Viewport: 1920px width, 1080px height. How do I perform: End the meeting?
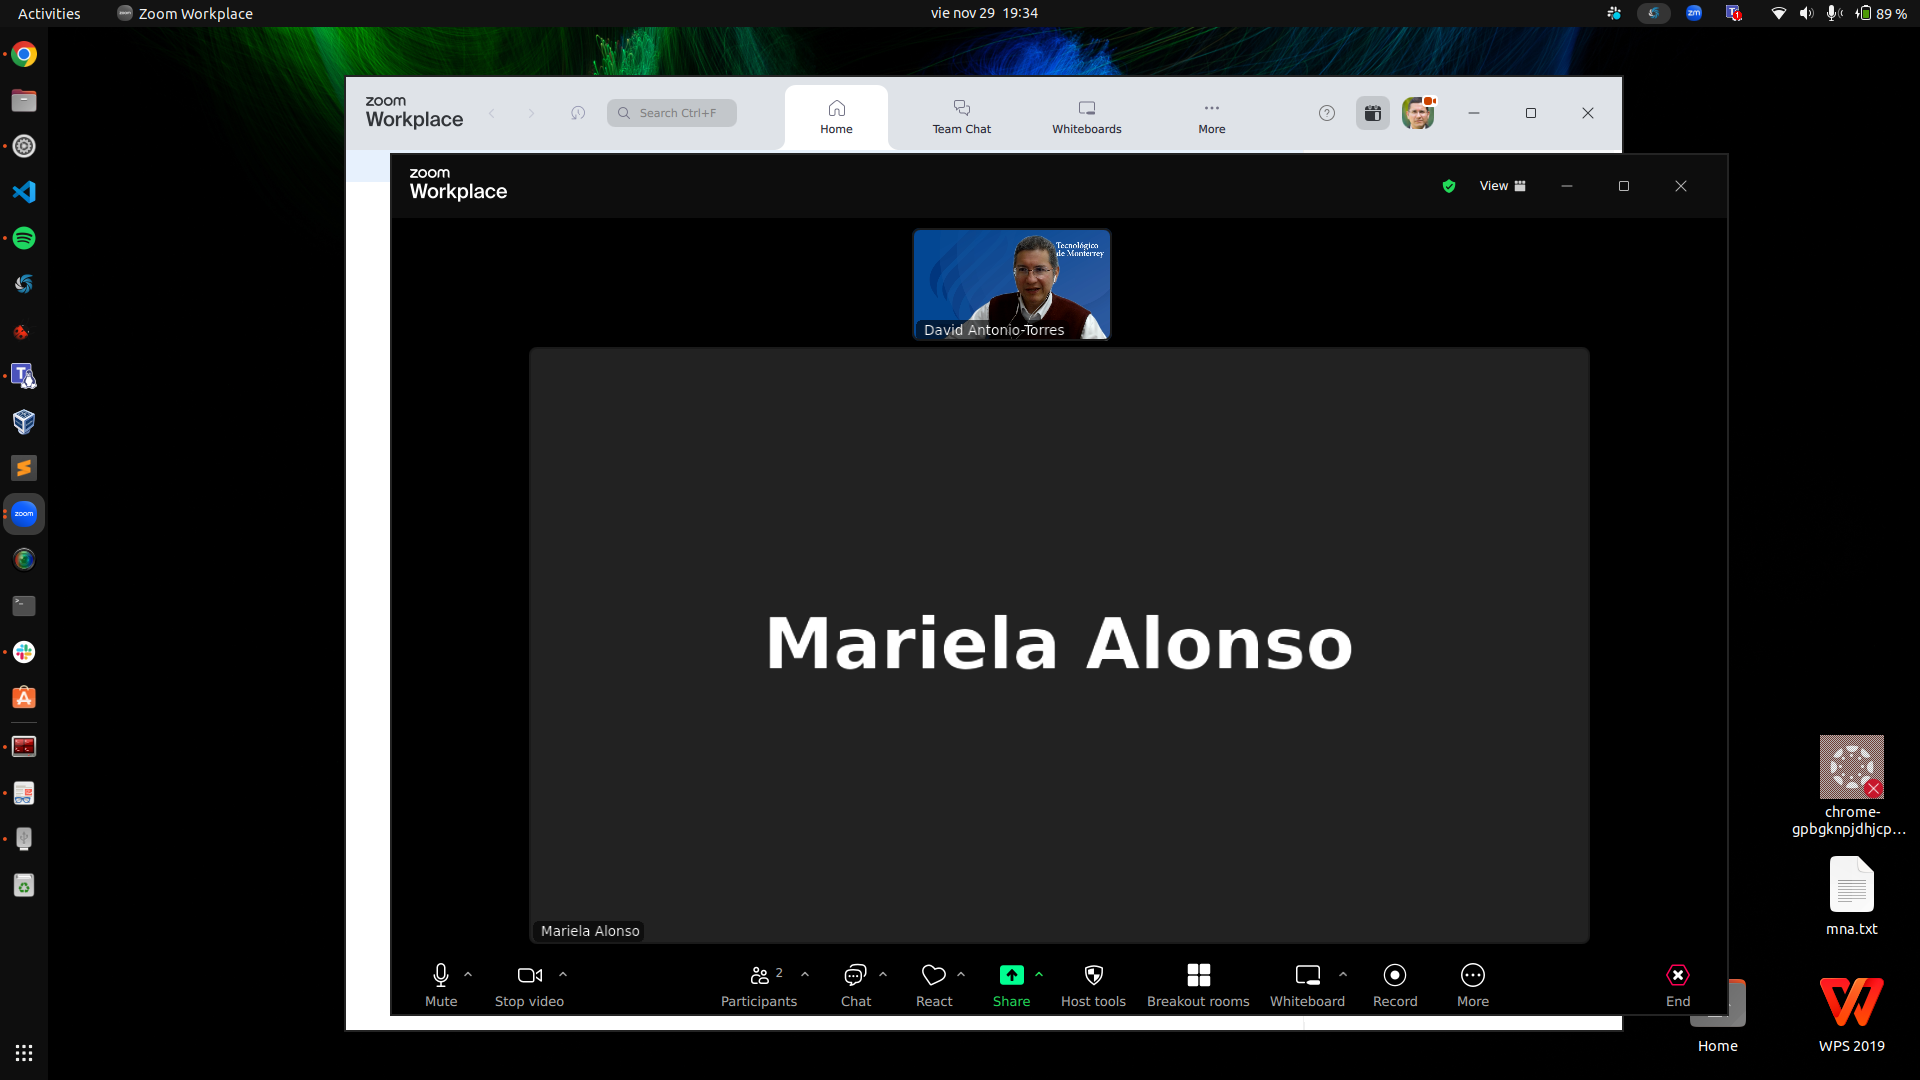[1678, 984]
